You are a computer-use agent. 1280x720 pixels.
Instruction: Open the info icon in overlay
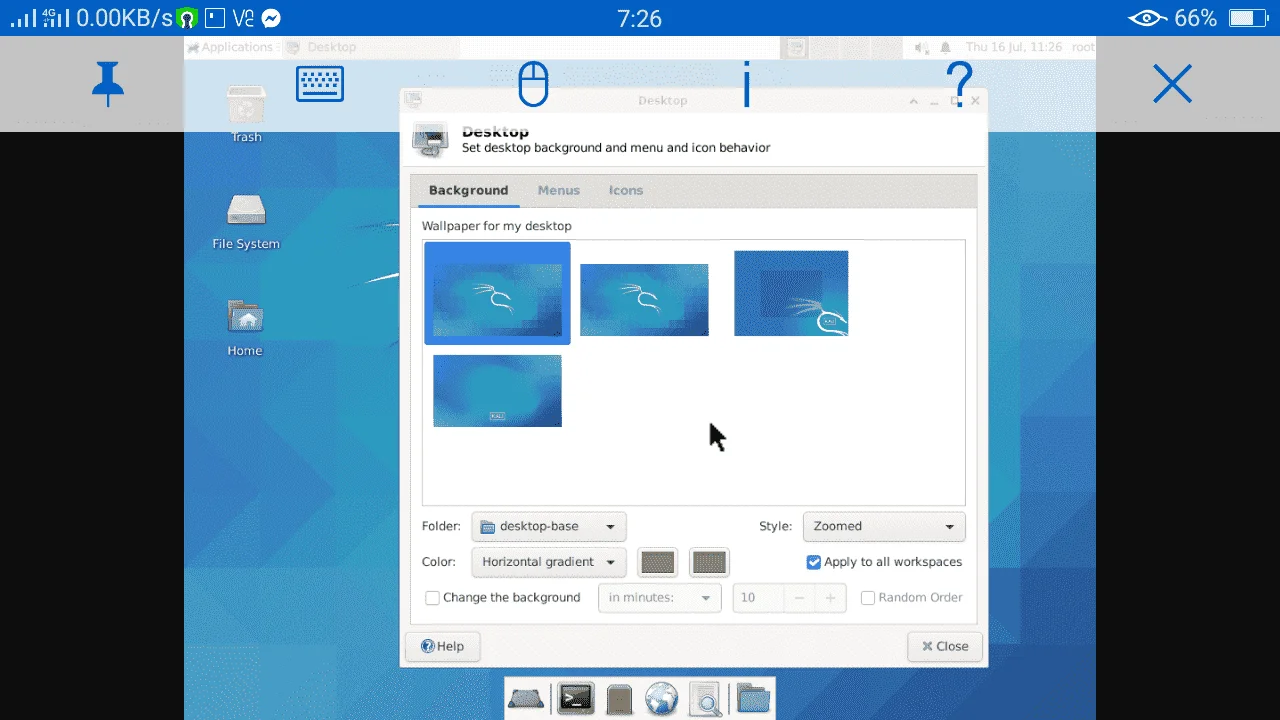pyautogui.click(x=746, y=84)
